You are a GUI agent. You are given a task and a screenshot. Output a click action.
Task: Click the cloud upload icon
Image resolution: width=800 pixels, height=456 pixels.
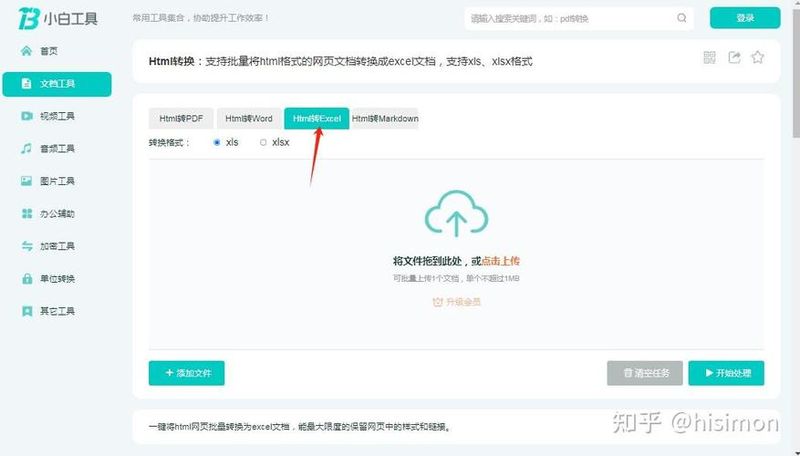click(456, 213)
